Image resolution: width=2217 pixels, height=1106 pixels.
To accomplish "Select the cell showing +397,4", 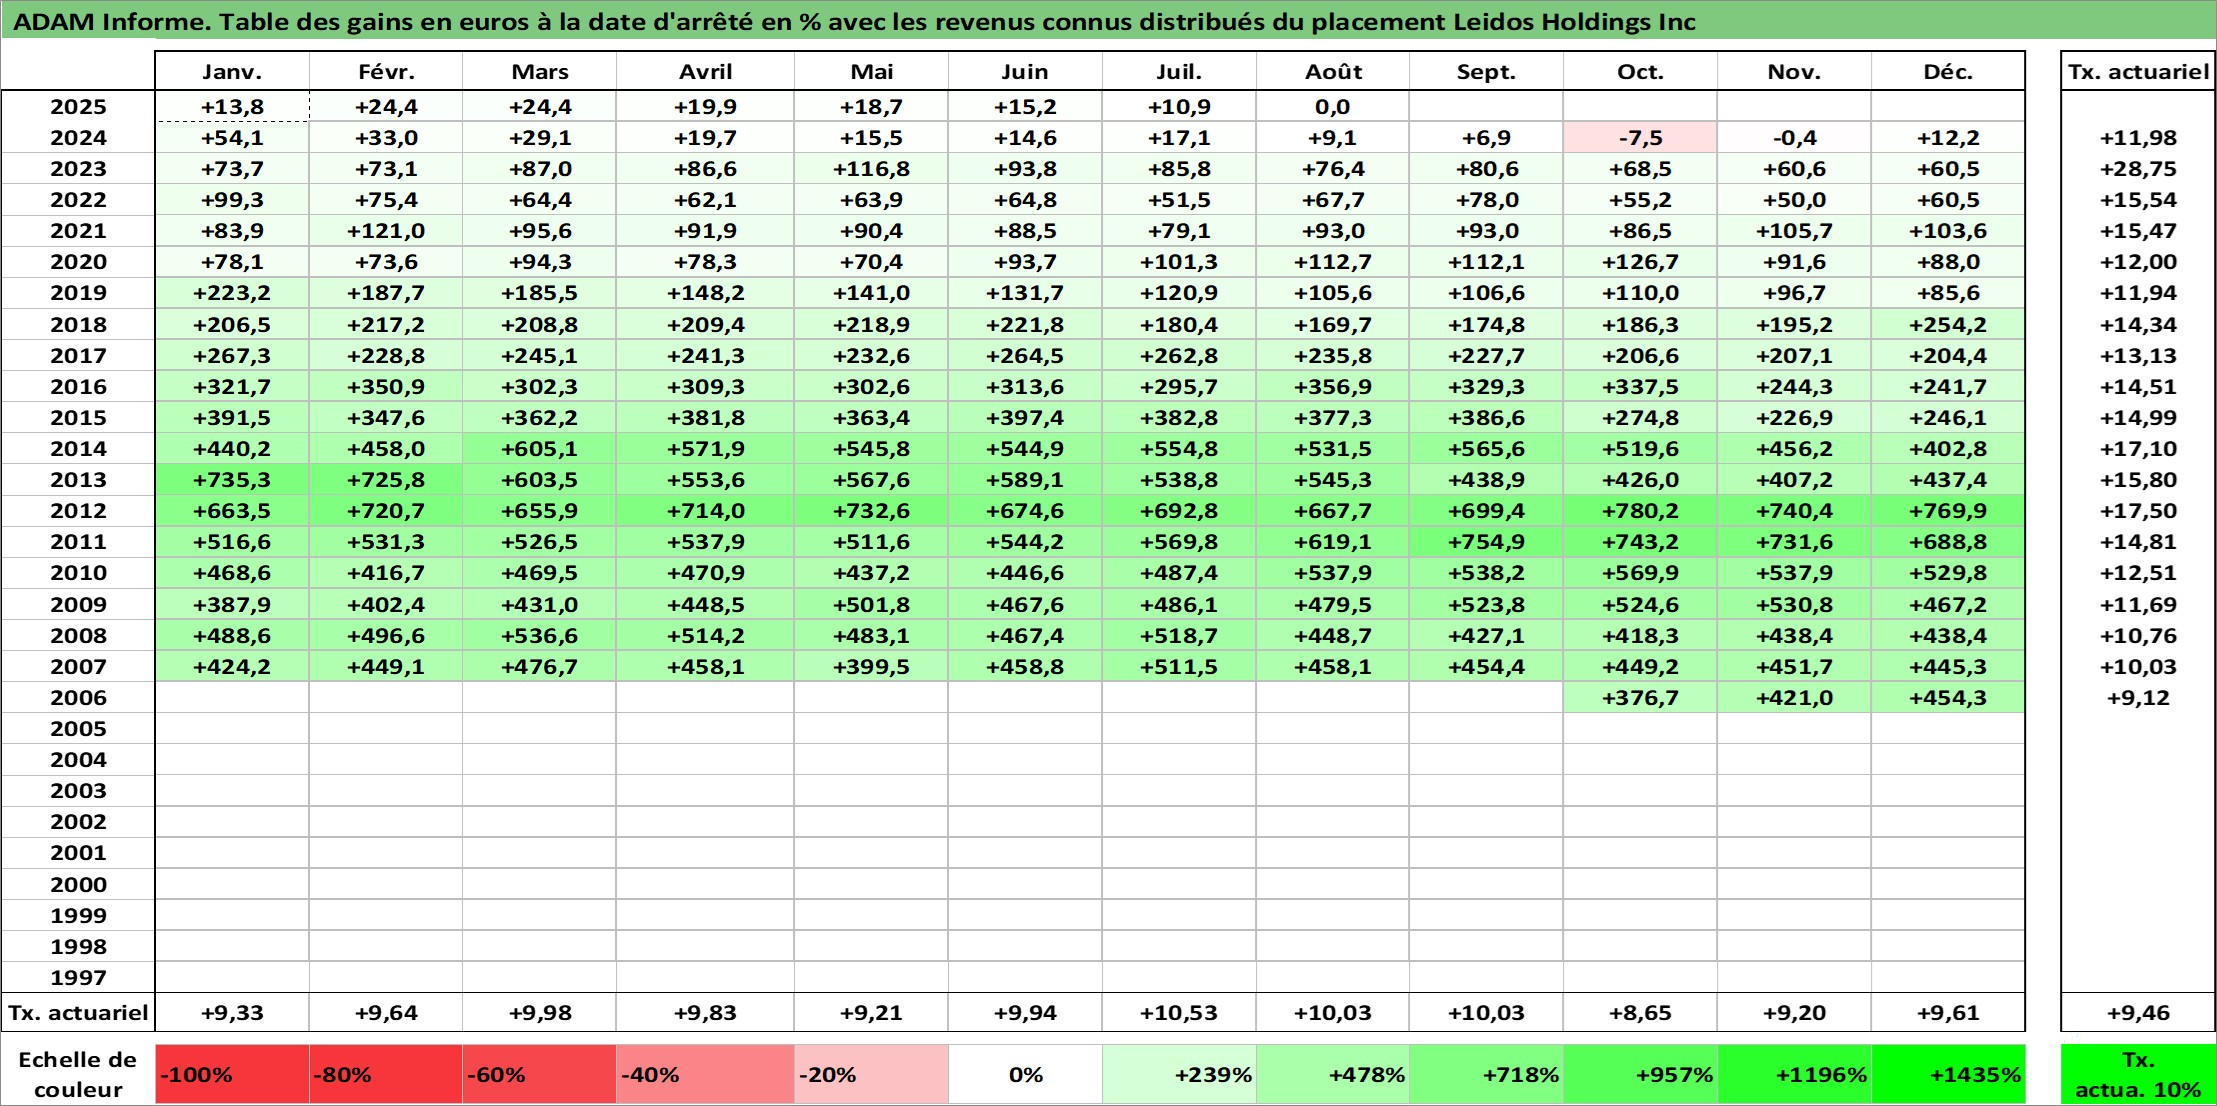I will coord(1025,418).
